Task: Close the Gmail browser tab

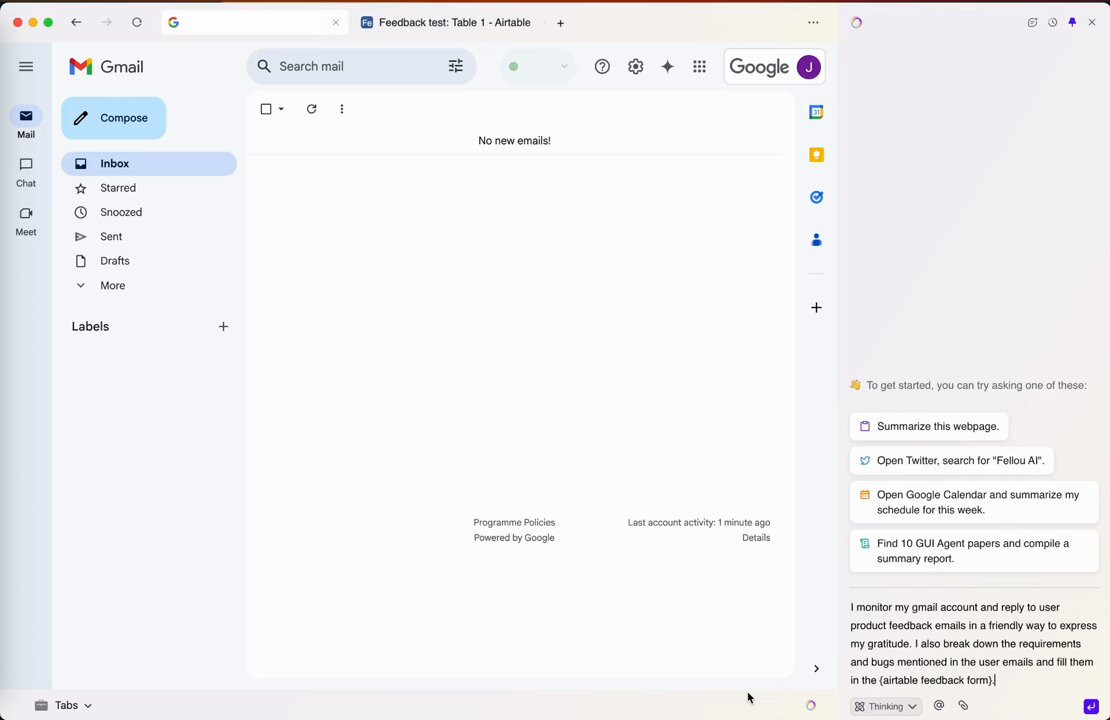Action: click(x=336, y=23)
